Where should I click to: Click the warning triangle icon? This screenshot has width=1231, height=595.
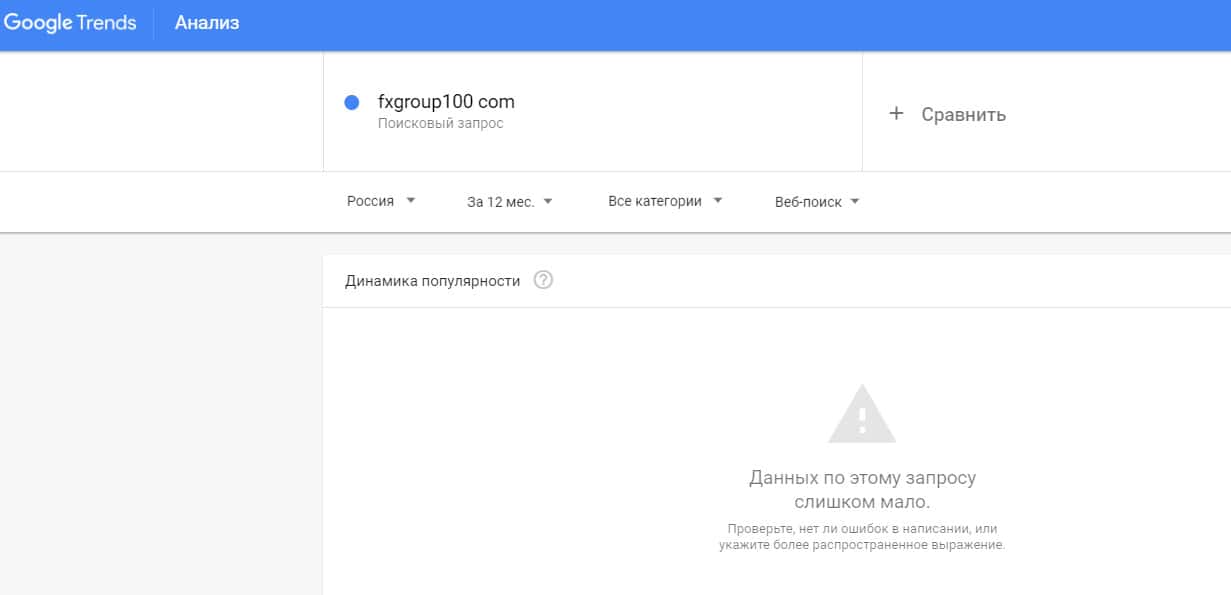coord(862,415)
